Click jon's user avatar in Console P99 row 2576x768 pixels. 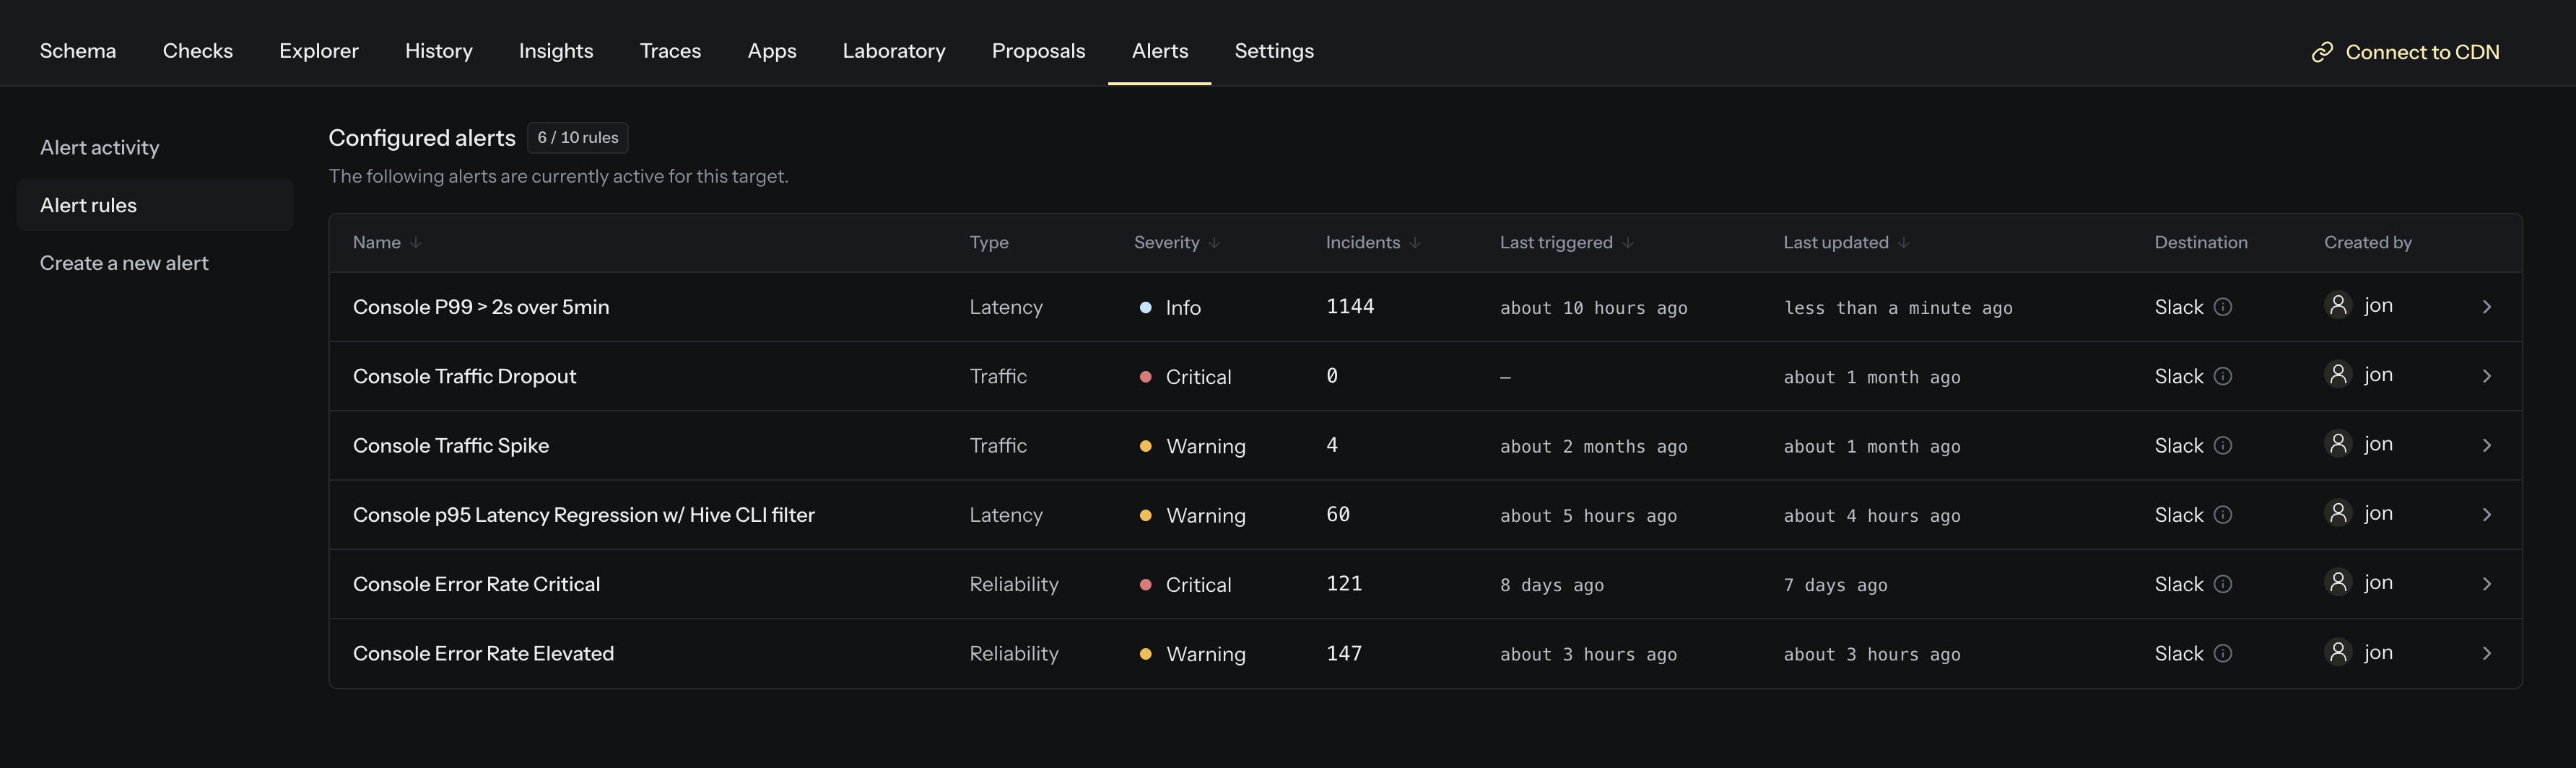(x=2338, y=305)
